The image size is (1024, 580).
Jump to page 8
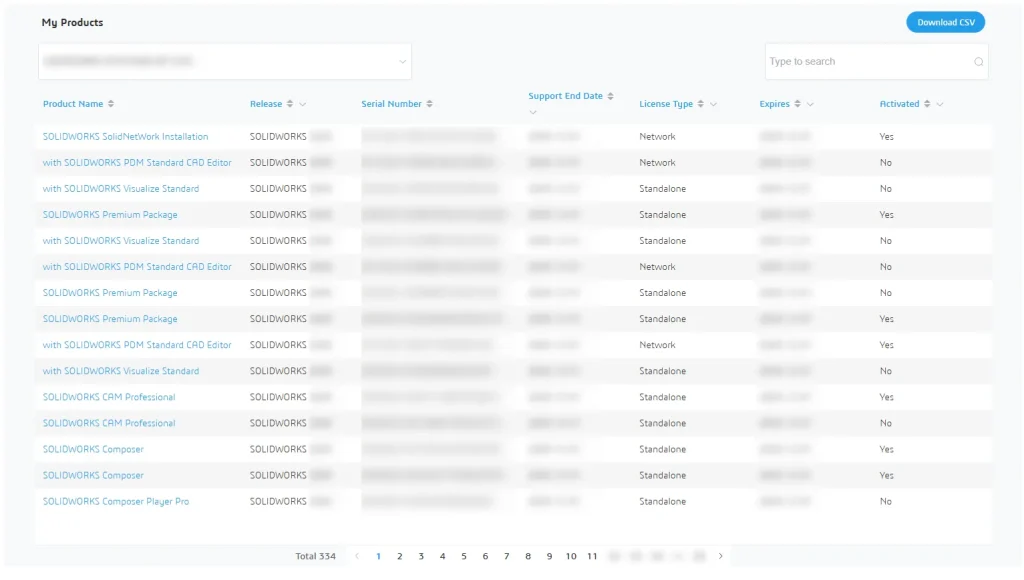(x=528, y=556)
